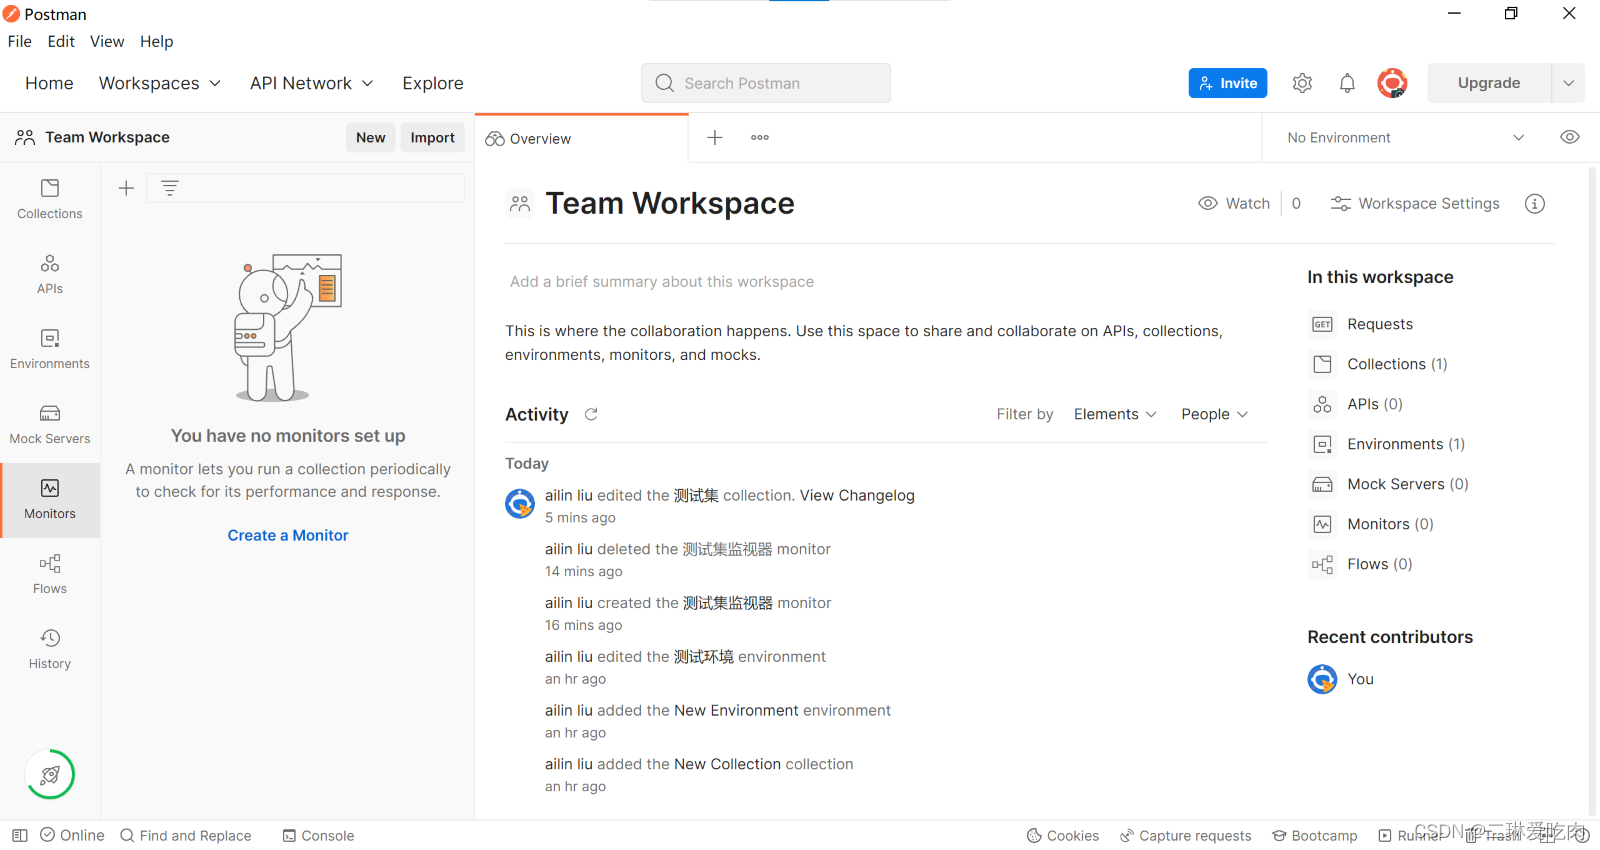This screenshot has width=1600, height=850.
Task: Click the Create a Monitor link
Action: tap(288, 535)
